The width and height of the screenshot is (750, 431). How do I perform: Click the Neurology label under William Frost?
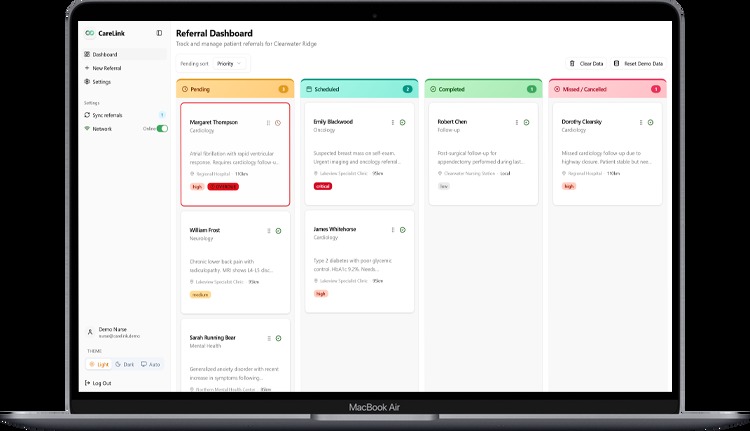click(x=201, y=238)
